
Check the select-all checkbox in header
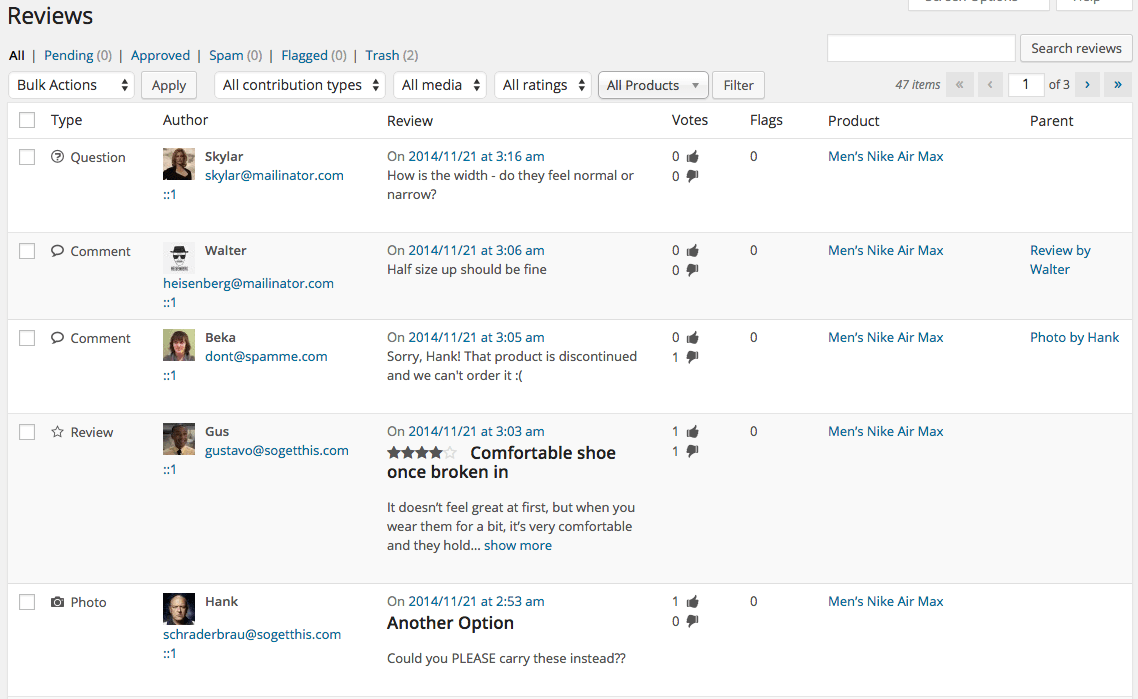pyautogui.click(x=27, y=120)
